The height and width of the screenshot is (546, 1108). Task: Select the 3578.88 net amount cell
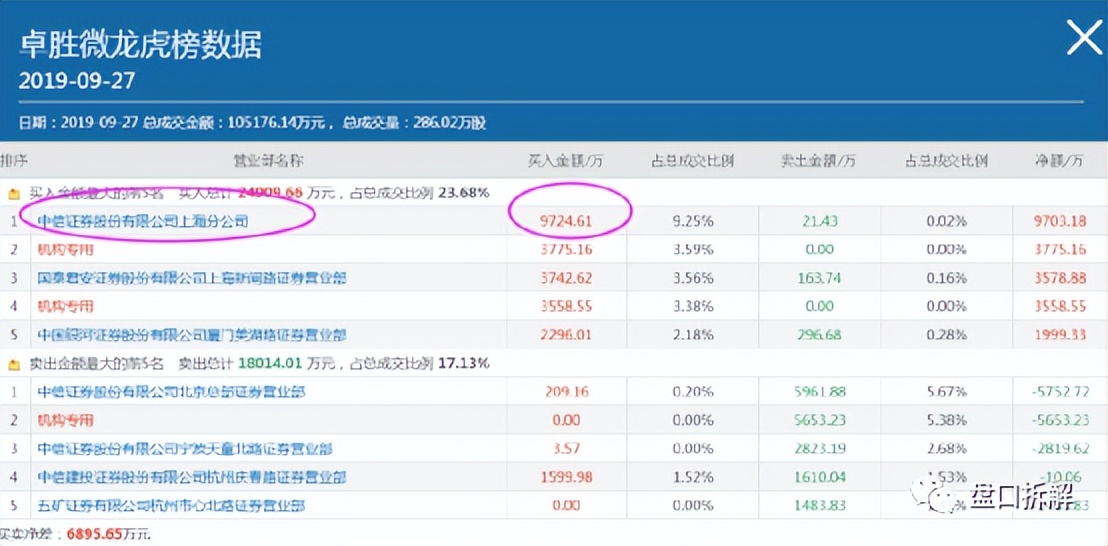(x=1059, y=278)
